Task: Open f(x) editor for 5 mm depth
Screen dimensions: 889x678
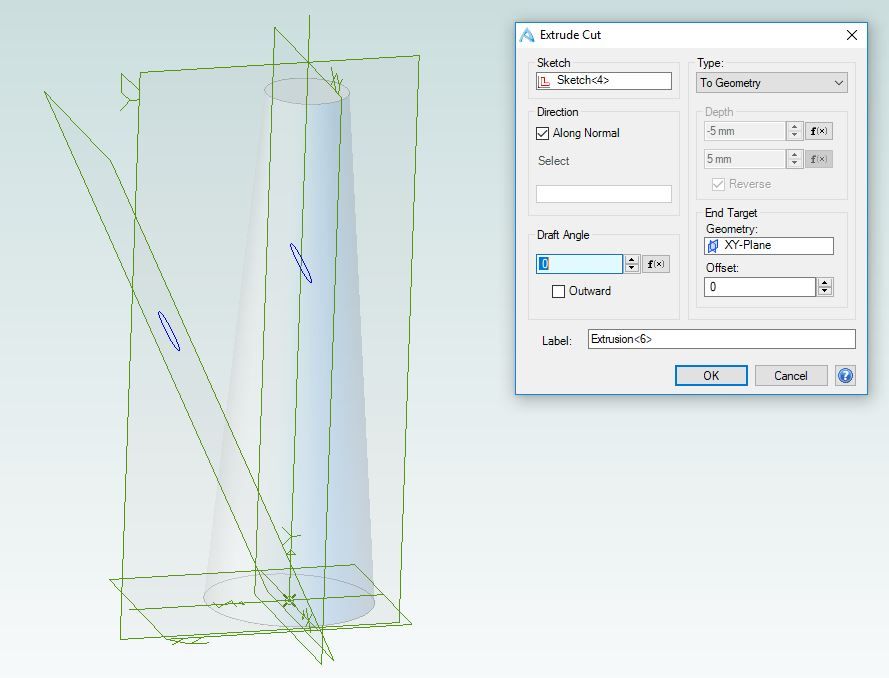Action: pyautogui.click(x=819, y=159)
